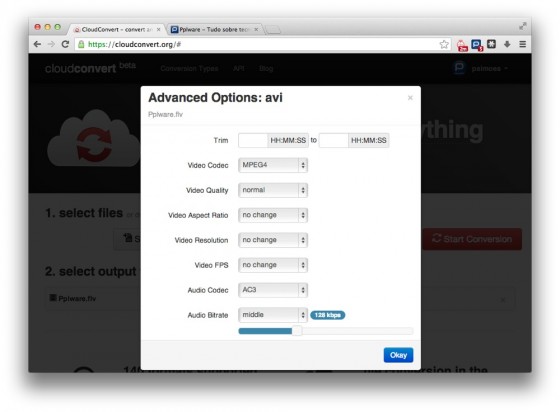Open a new tab button
The width and height of the screenshot is (560, 412).
[273, 30]
